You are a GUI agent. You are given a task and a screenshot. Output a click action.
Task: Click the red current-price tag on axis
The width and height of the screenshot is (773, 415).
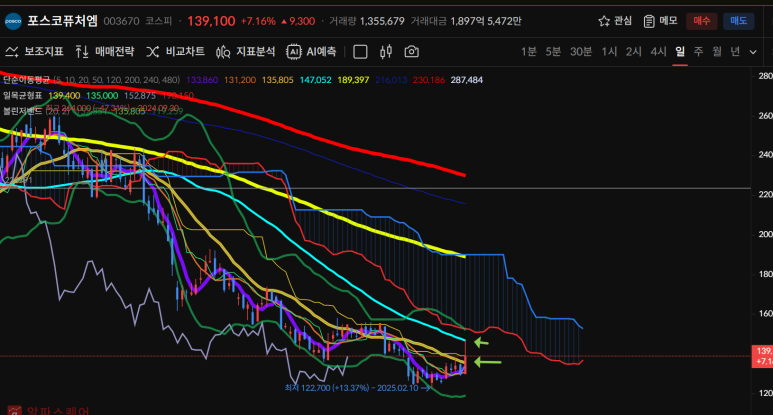pos(762,356)
